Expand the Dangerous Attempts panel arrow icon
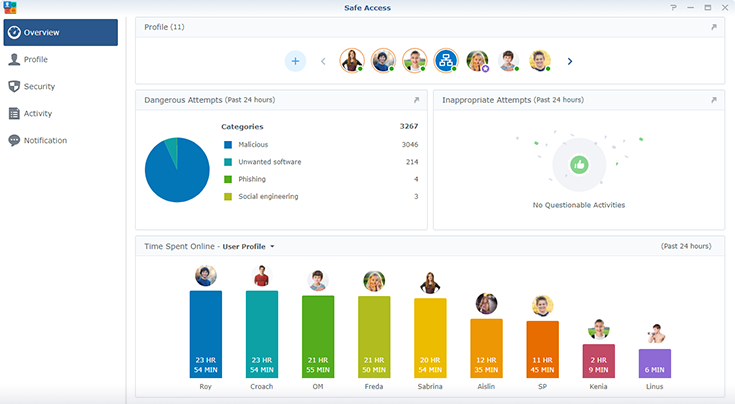Viewport: 735px width, 404px height. pos(416,100)
